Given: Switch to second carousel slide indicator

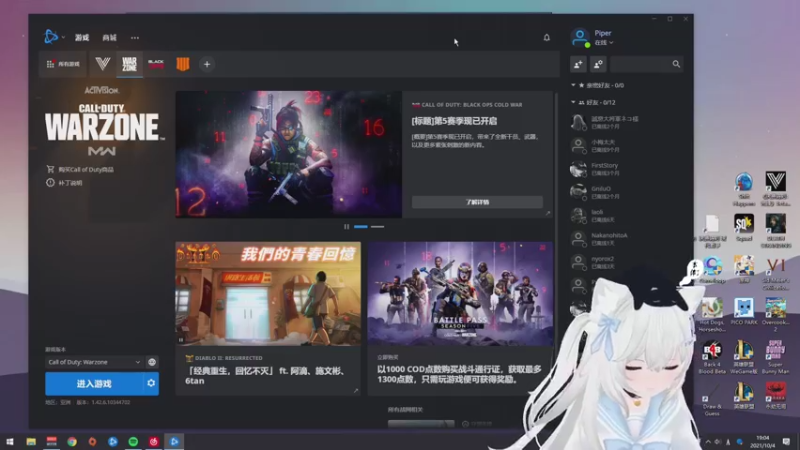Looking at the screenshot, I should tap(378, 227).
